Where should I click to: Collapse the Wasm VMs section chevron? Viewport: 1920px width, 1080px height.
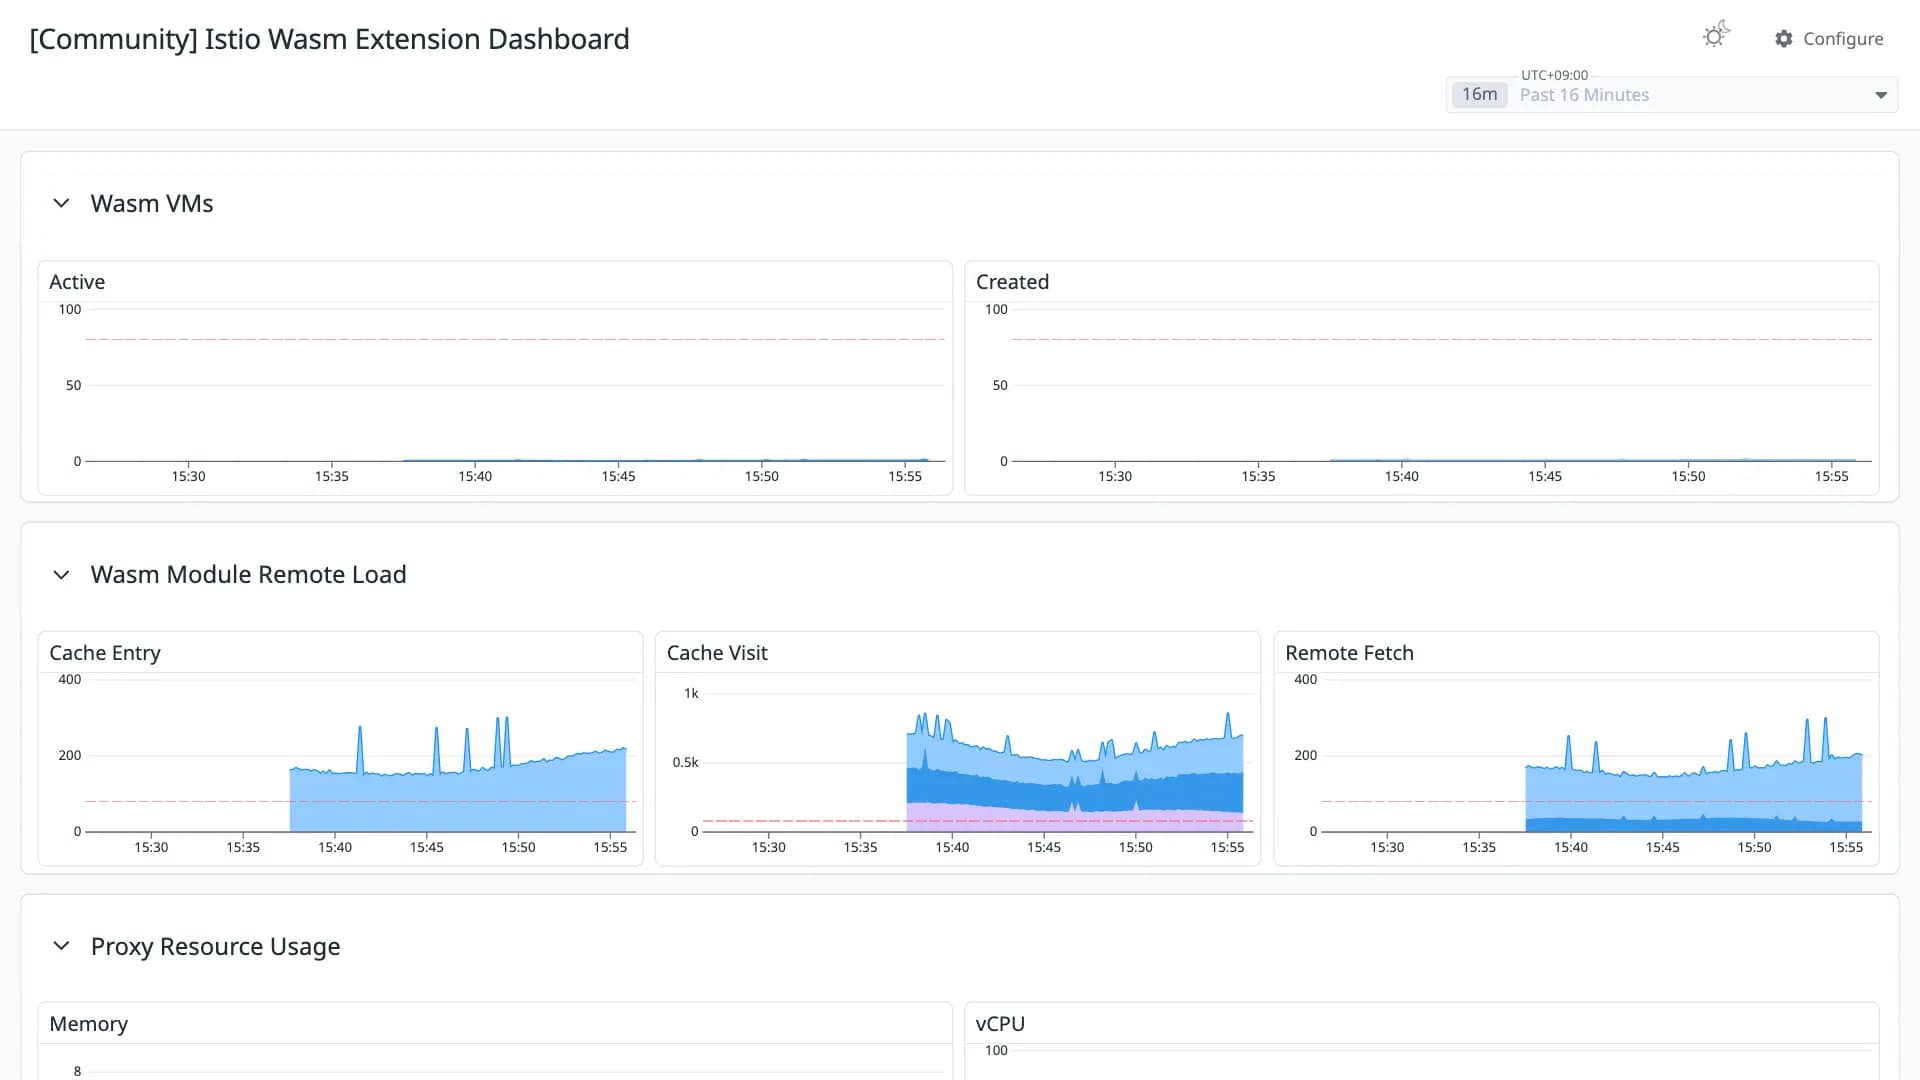pyautogui.click(x=61, y=204)
